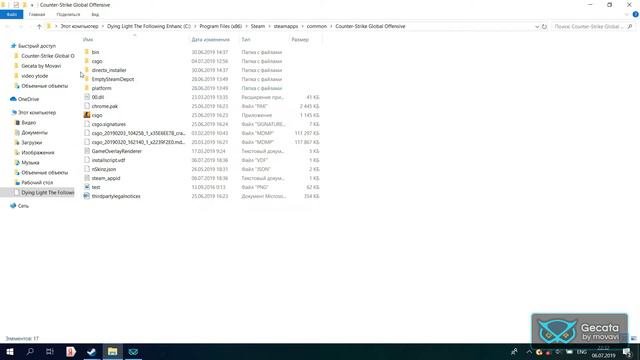The width and height of the screenshot is (640, 360).
Task: Select the directx_installer folder icon
Action: 87,70
